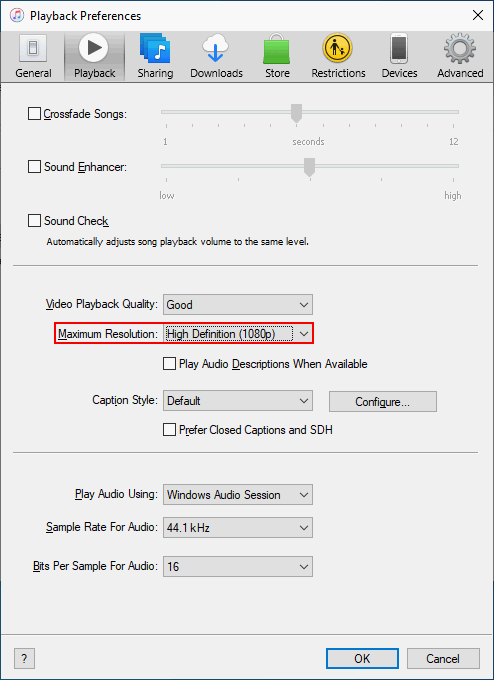Confirm settings with the OK button
This screenshot has width=494, height=680.
[362, 658]
